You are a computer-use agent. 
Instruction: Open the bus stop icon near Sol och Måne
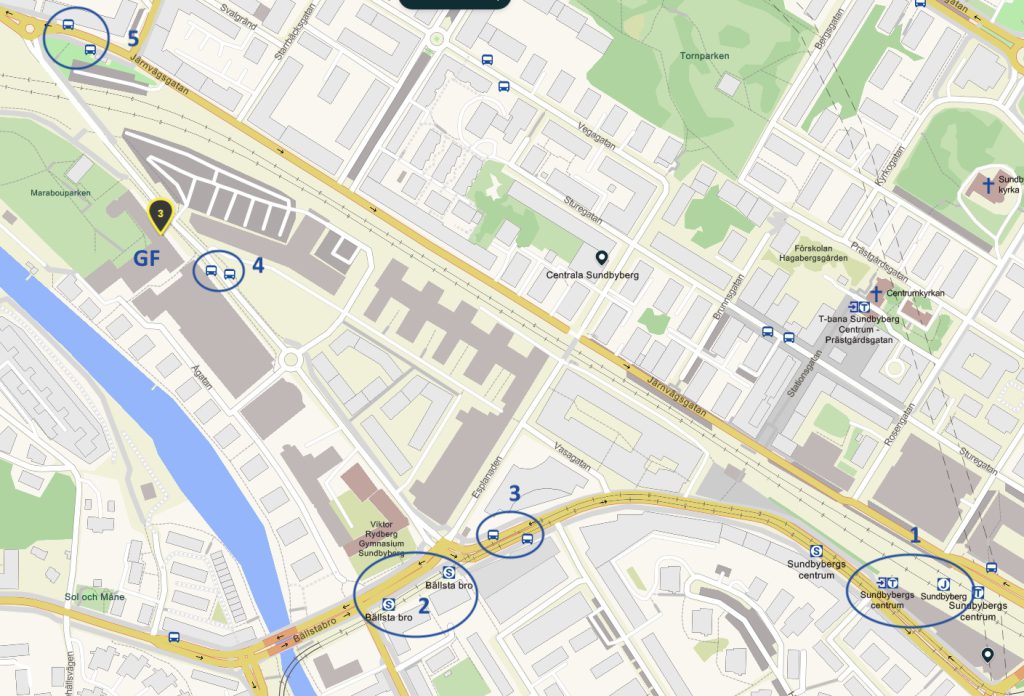pos(174,637)
